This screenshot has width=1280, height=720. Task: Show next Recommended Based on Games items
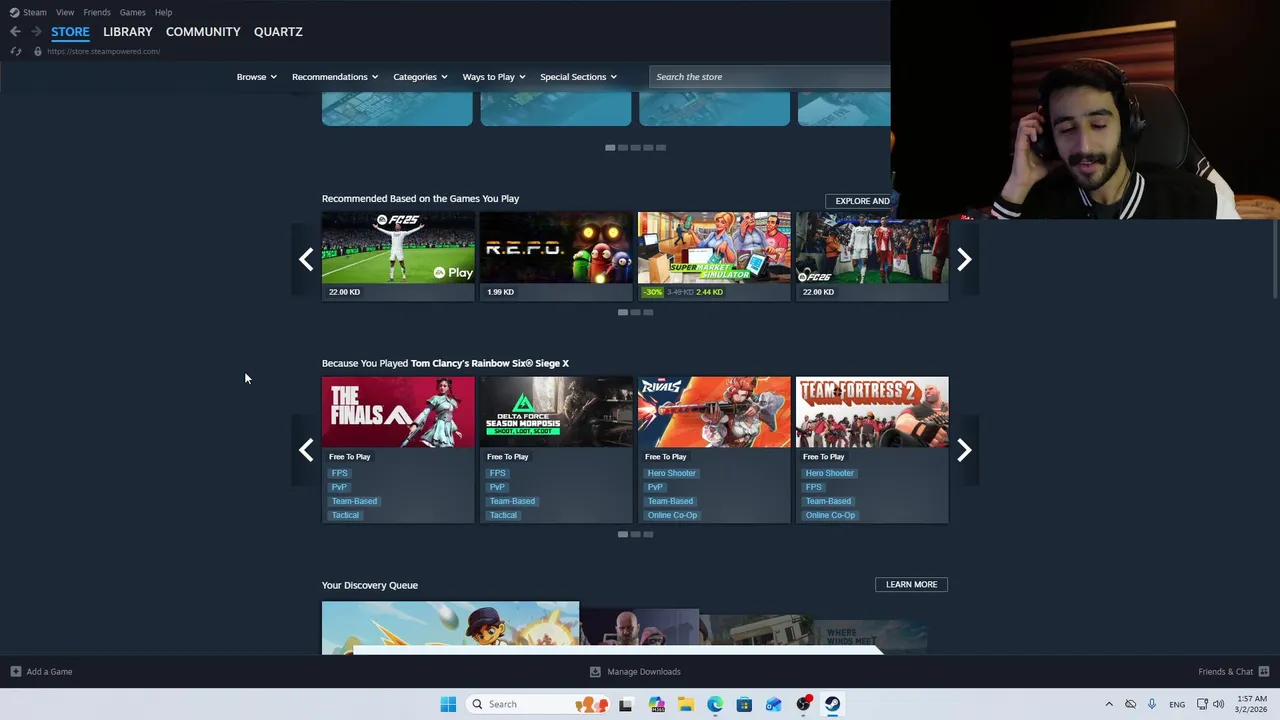pyautogui.click(x=964, y=260)
